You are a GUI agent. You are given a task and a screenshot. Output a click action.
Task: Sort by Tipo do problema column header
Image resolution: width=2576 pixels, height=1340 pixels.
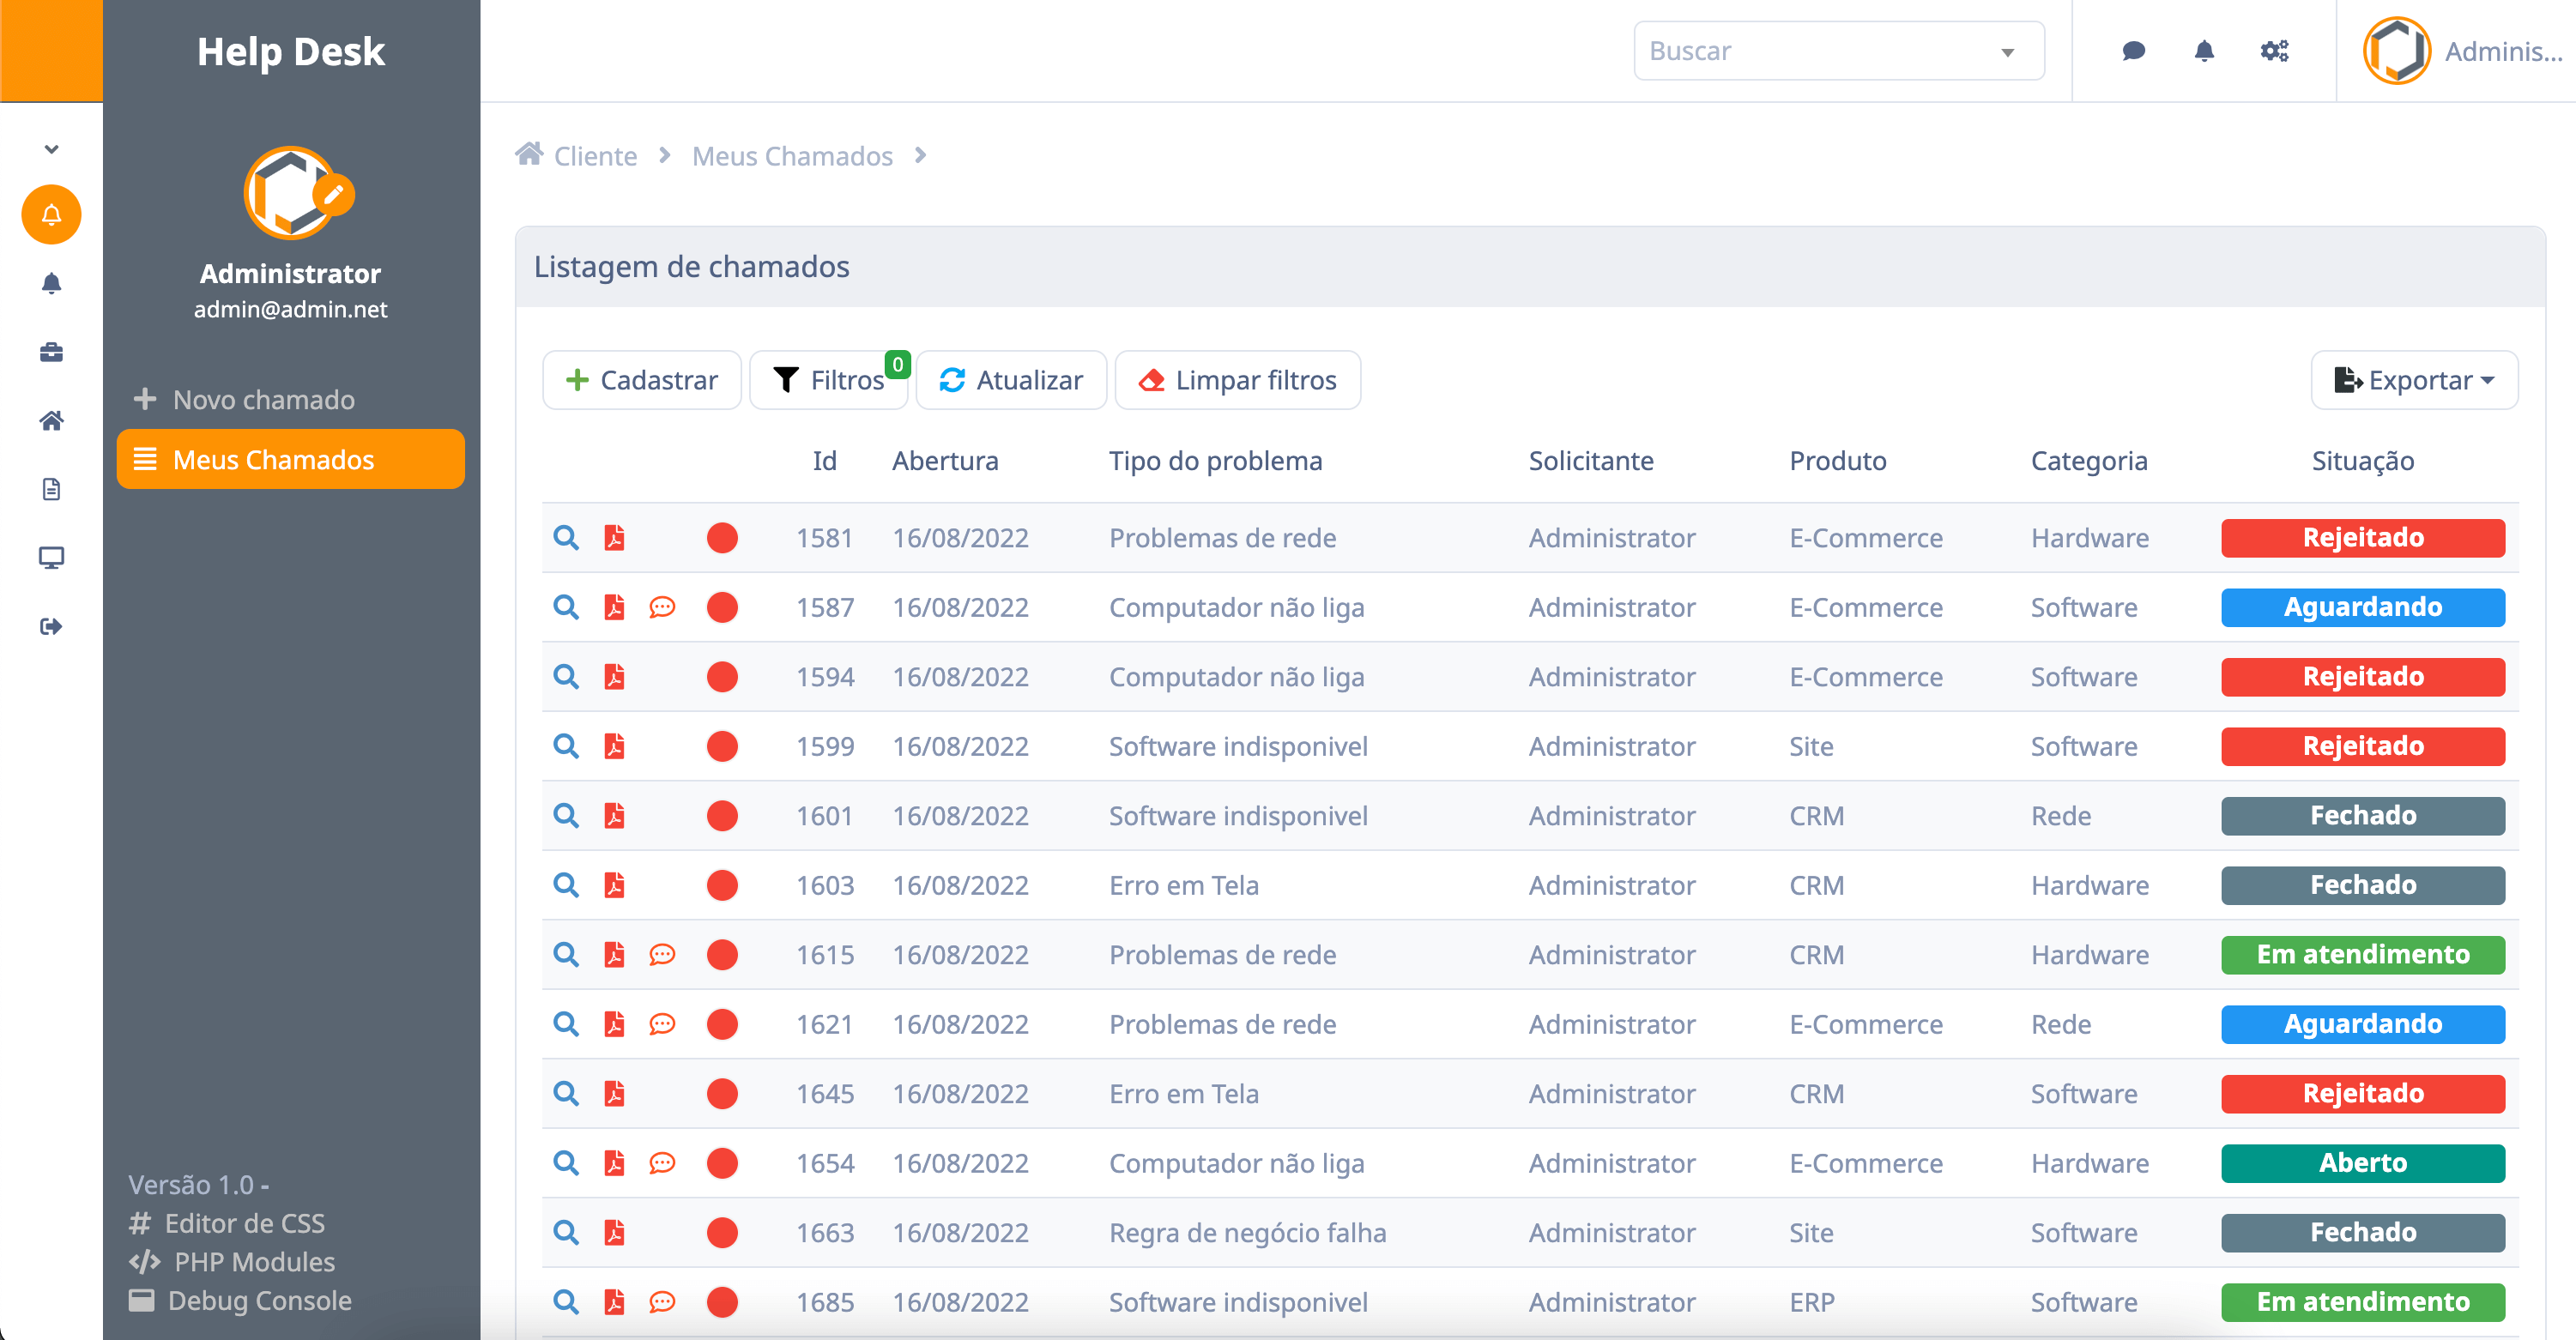coord(1215,460)
